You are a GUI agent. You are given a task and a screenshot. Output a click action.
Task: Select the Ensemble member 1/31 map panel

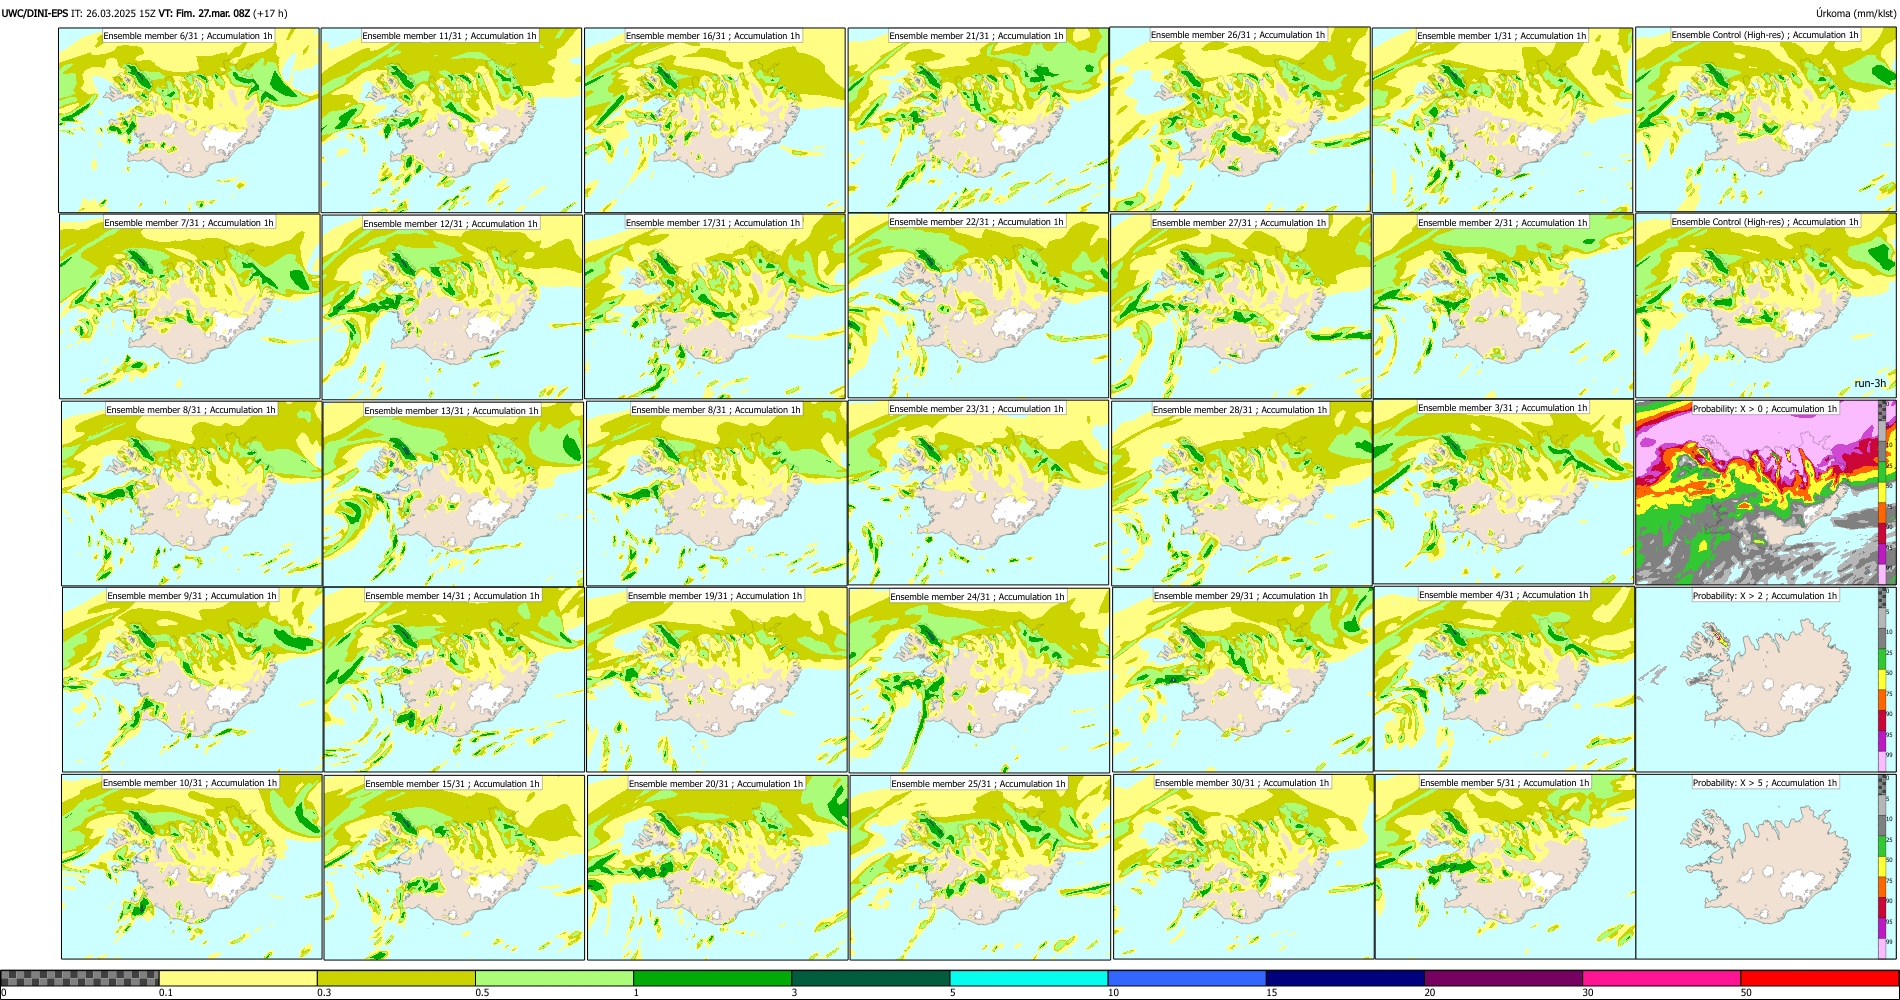(1503, 120)
